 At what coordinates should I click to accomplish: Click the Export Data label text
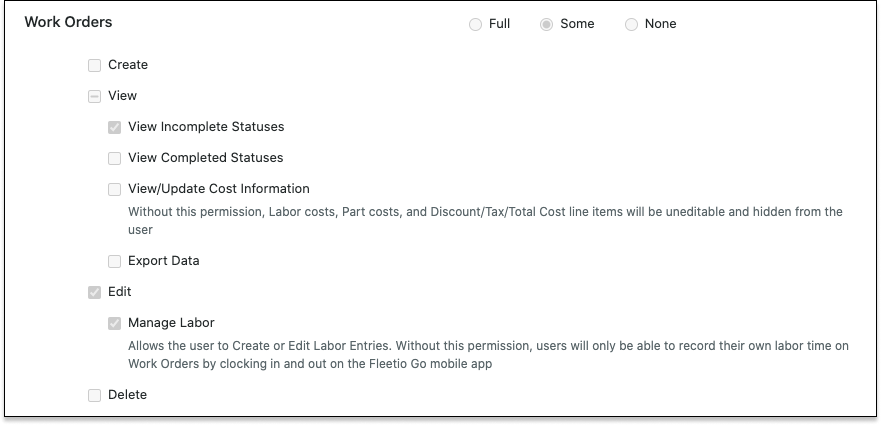(x=164, y=261)
